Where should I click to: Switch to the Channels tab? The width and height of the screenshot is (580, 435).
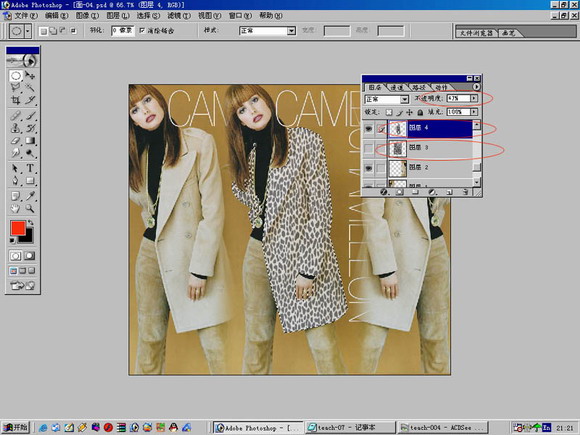[x=397, y=87]
